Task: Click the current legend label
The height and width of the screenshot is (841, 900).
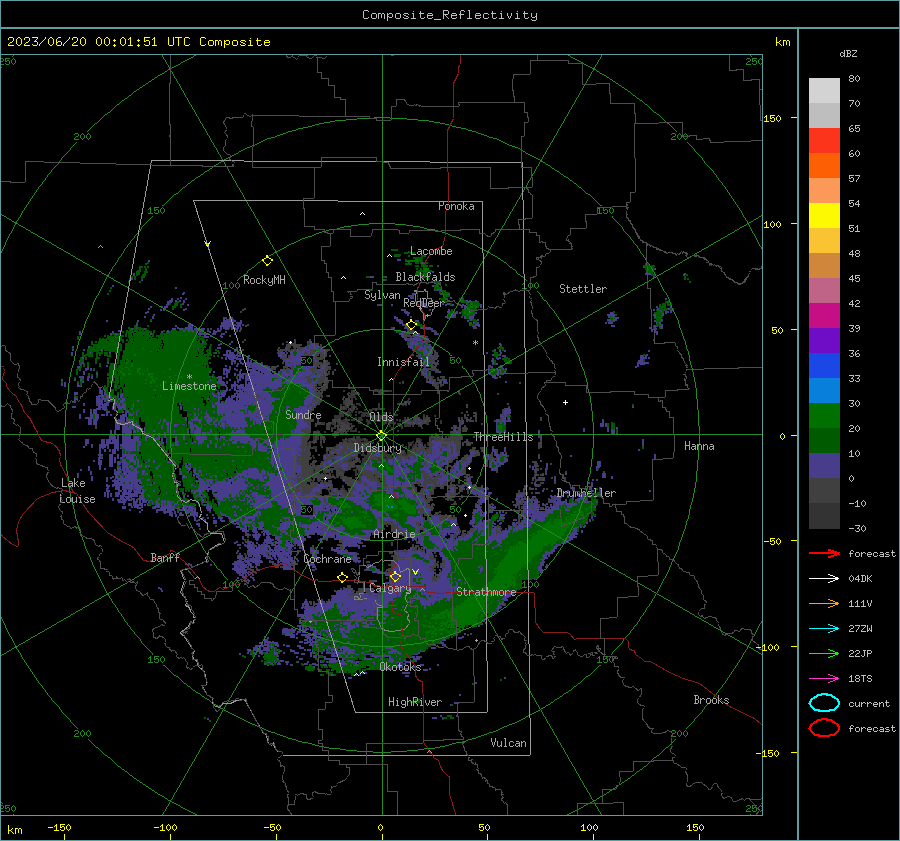Action: click(869, 703)
